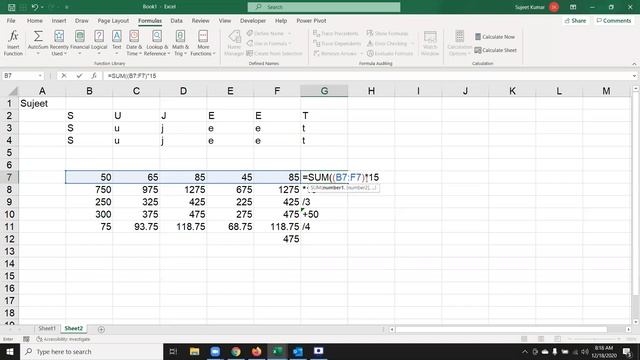
Task: Switch to the Page Layout tab
Action: 113,20
